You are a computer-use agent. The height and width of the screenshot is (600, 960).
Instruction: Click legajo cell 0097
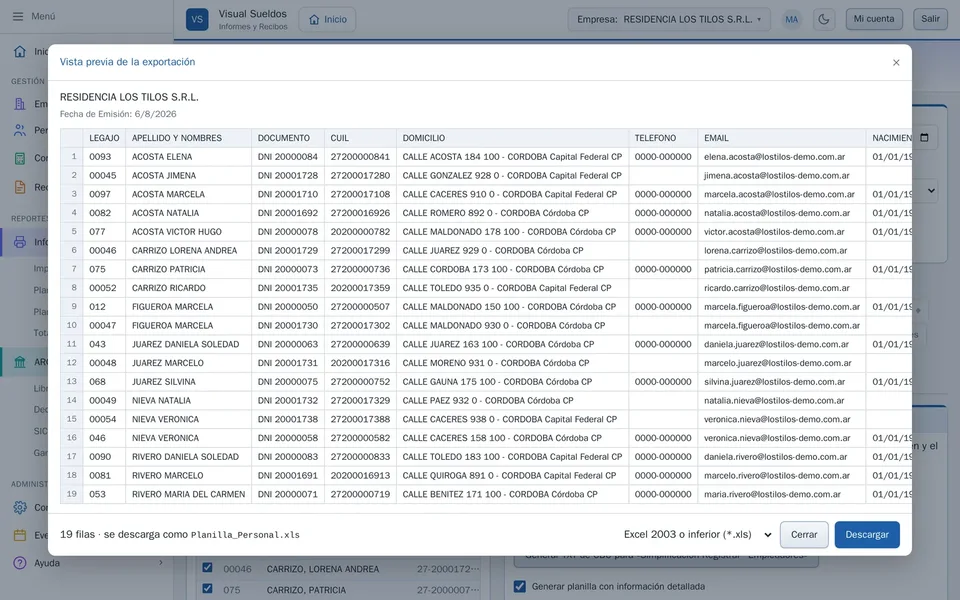click(x=104, y=194)
